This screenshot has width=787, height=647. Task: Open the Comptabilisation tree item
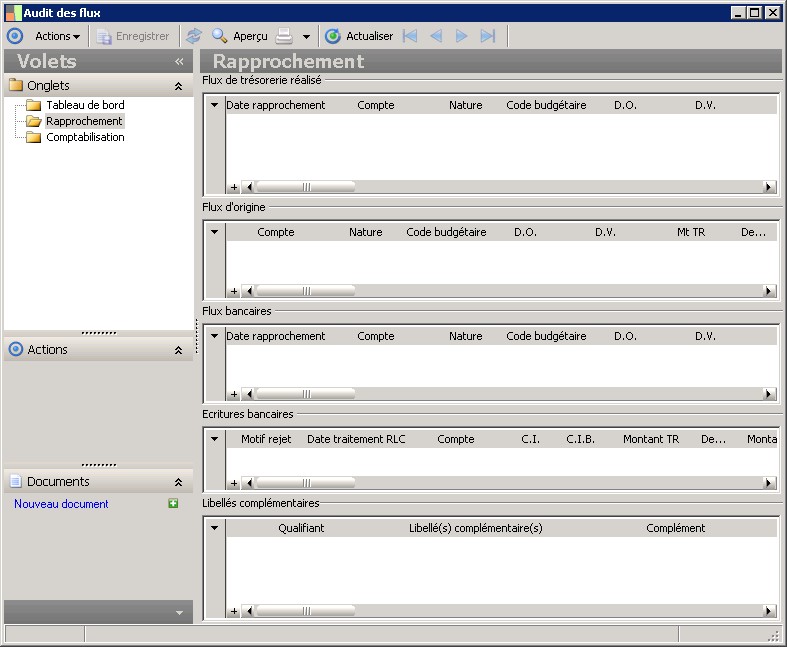tap(85, 137)
